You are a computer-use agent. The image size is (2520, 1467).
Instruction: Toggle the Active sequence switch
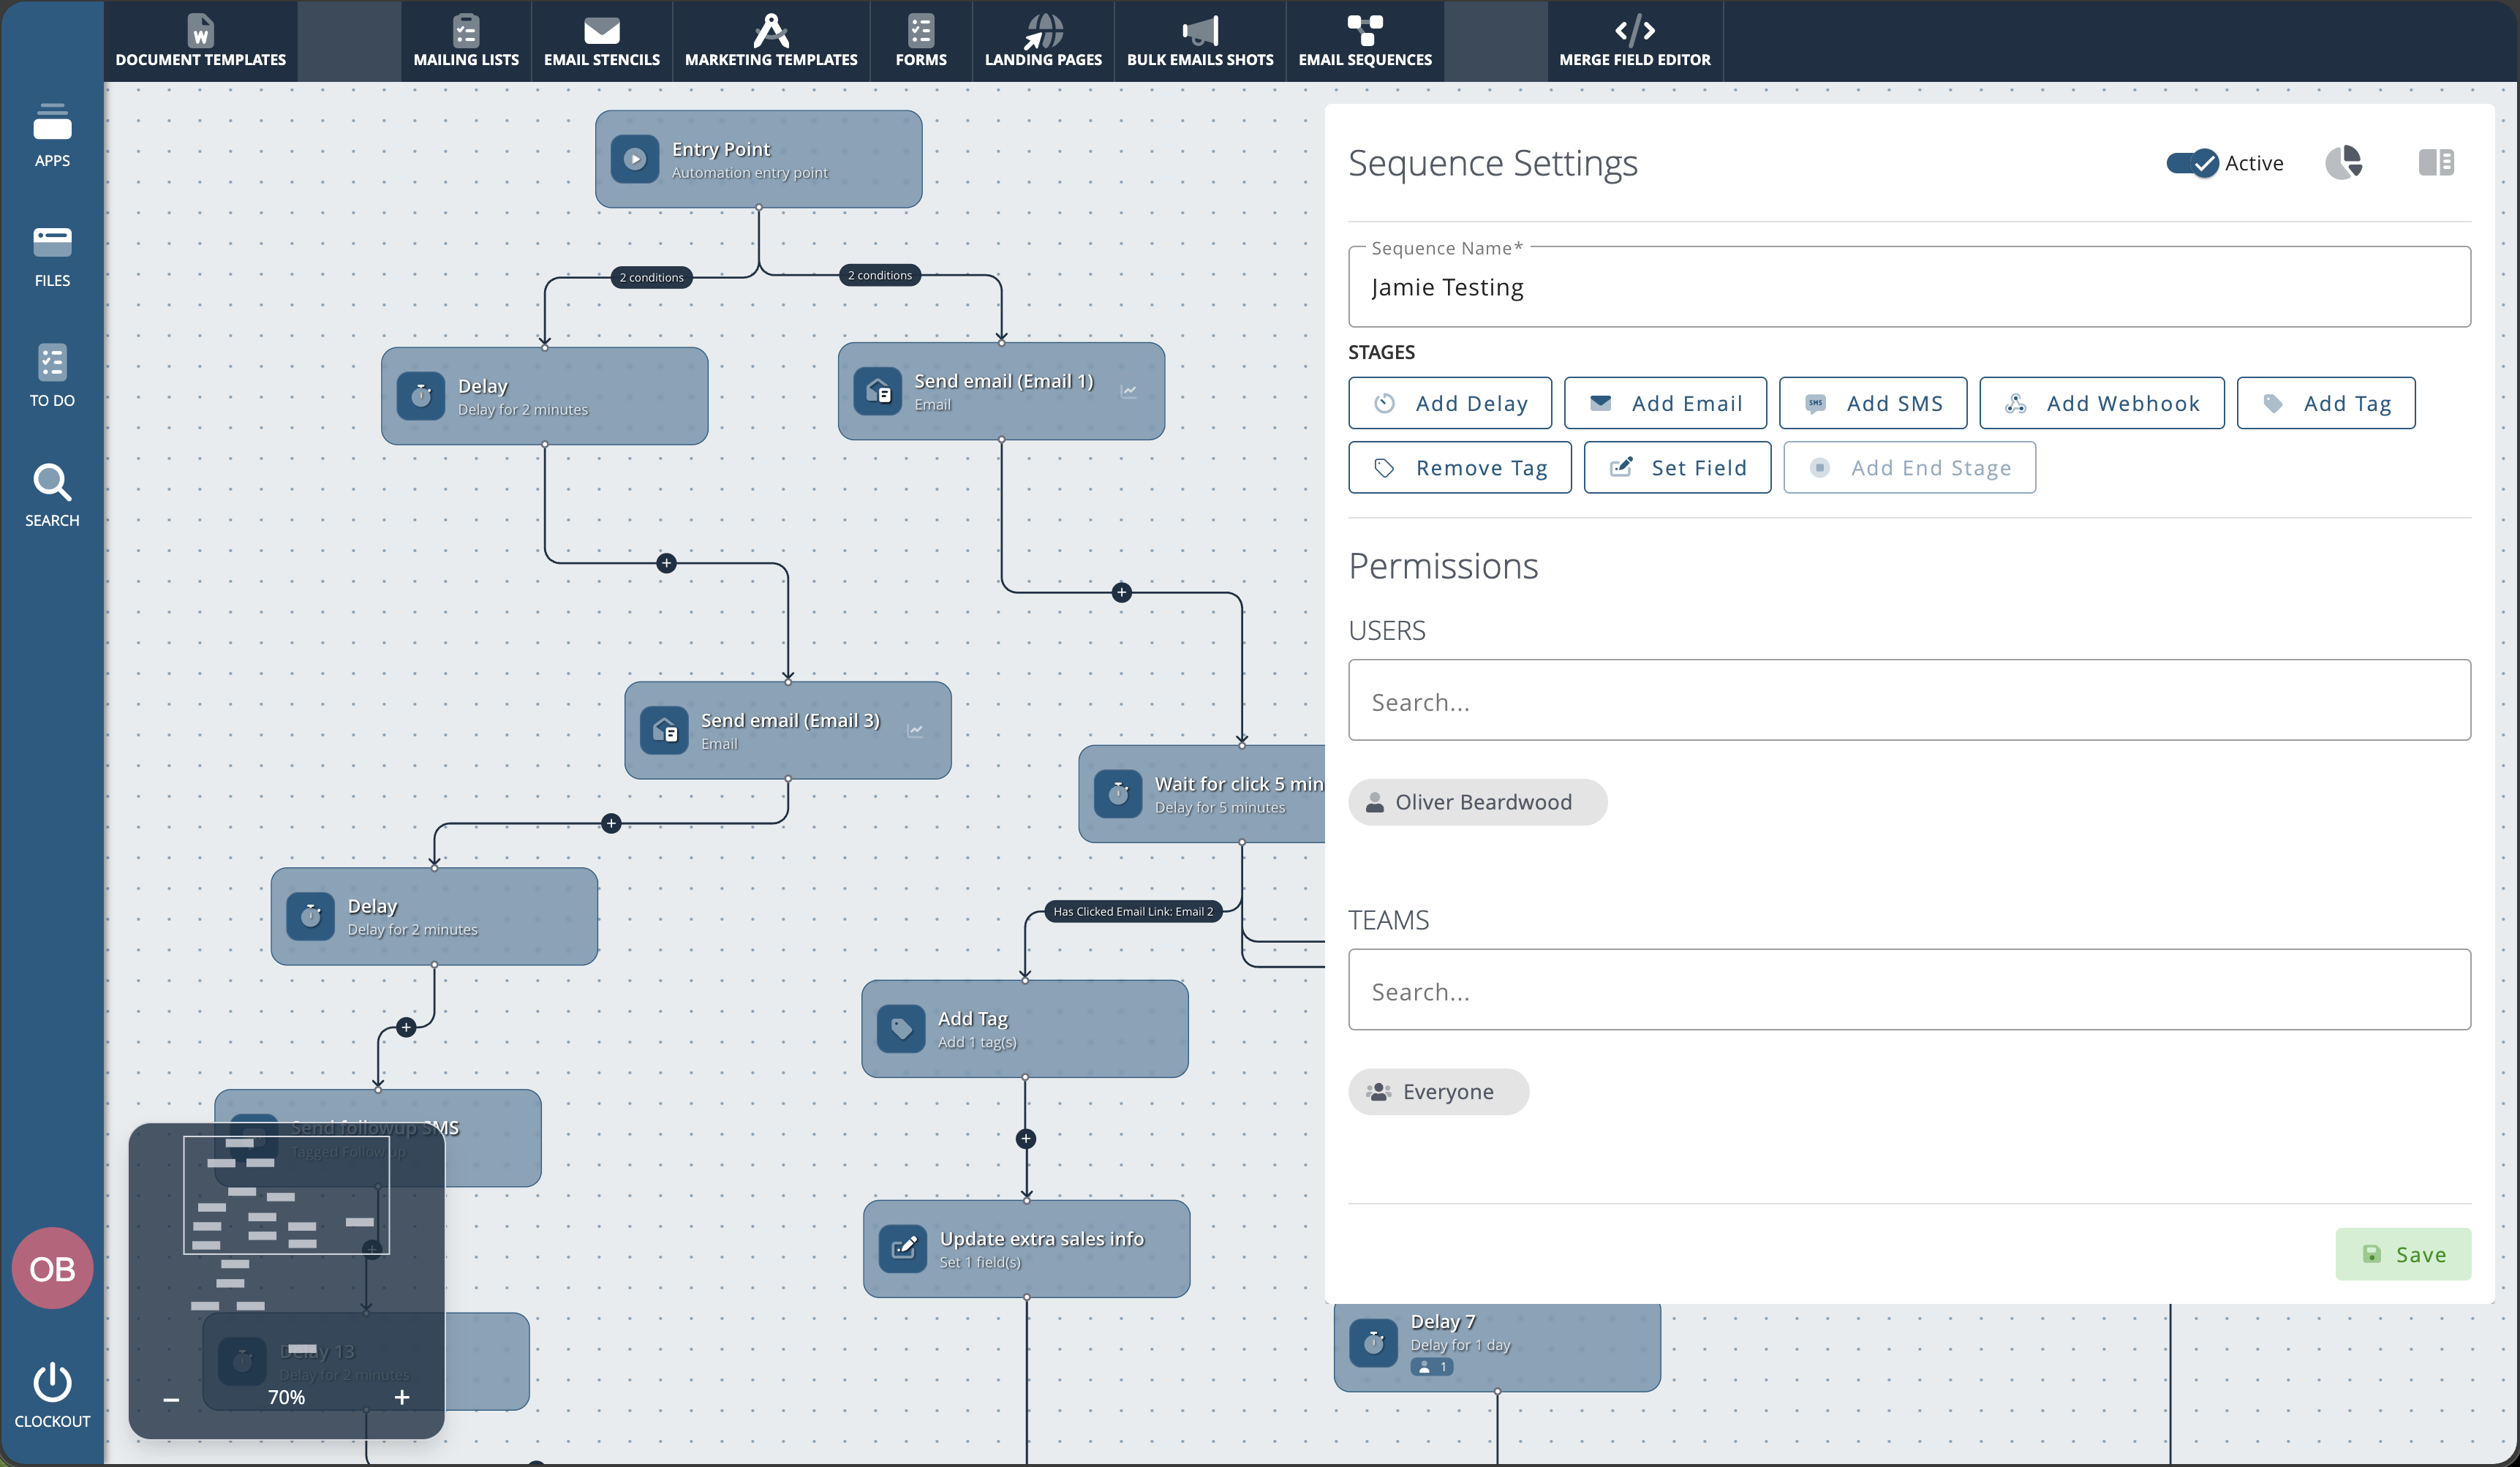2192,163
